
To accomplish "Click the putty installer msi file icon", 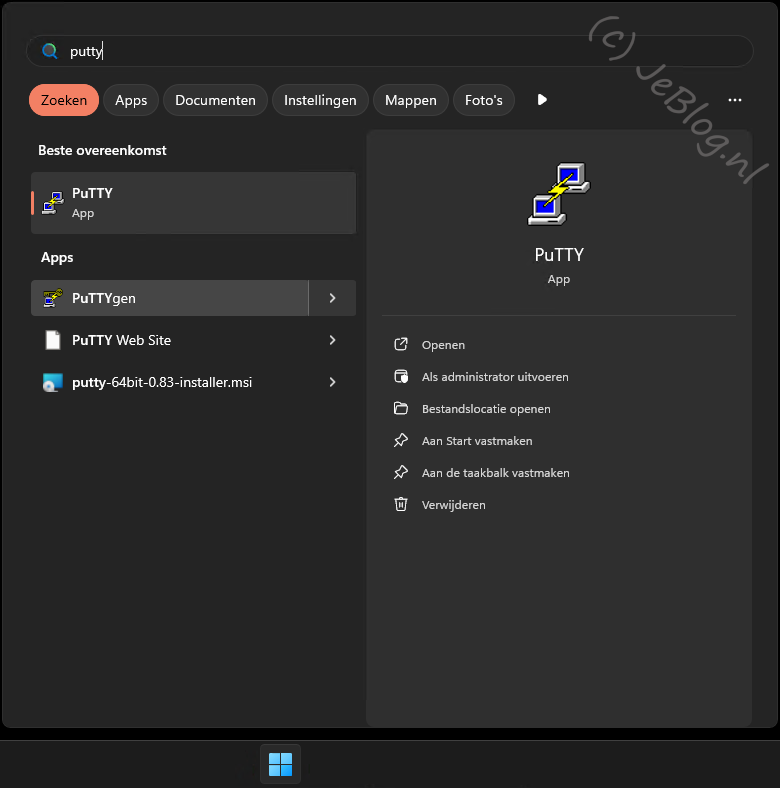I will (53, 382).
